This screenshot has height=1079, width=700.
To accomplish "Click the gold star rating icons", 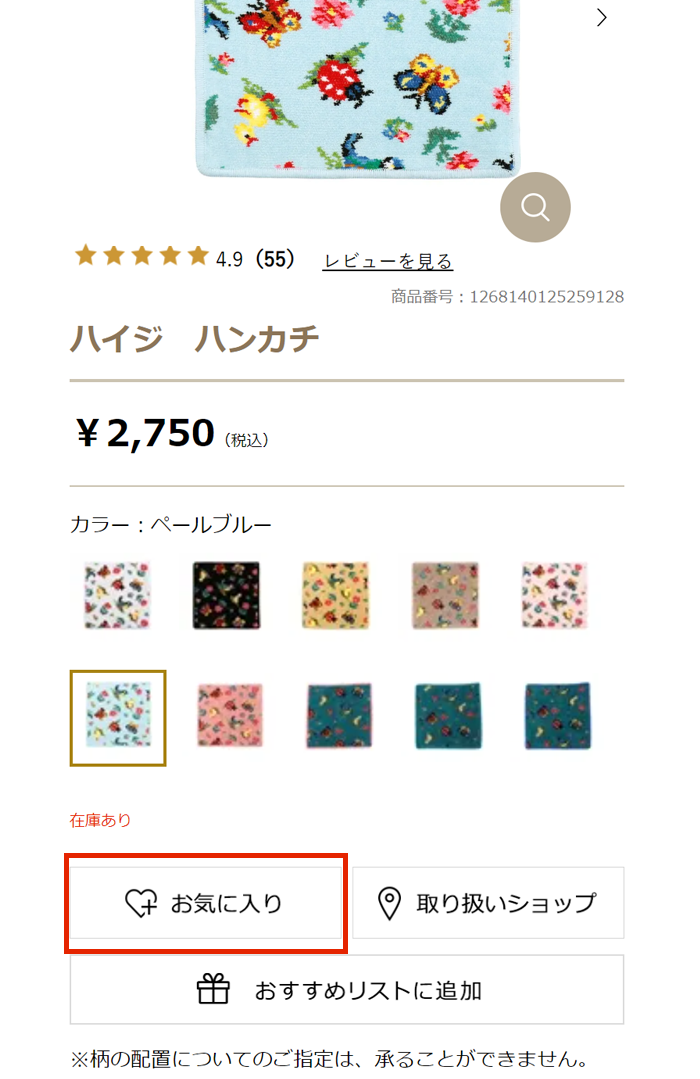I will [x=142, y=255].
